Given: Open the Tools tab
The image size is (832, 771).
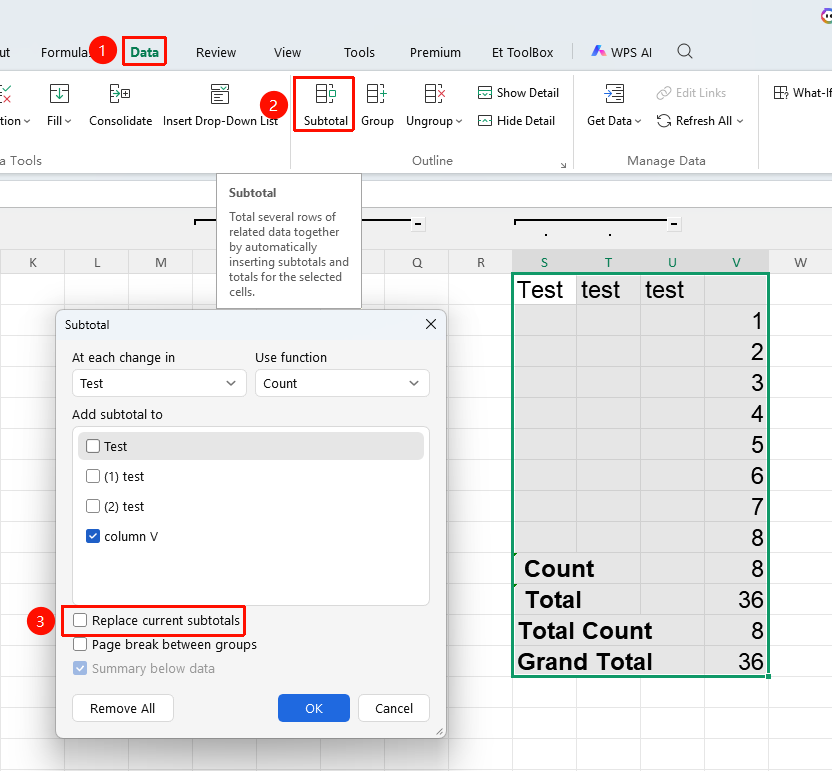Looking at the screenshot, I should tap(359, 53).
